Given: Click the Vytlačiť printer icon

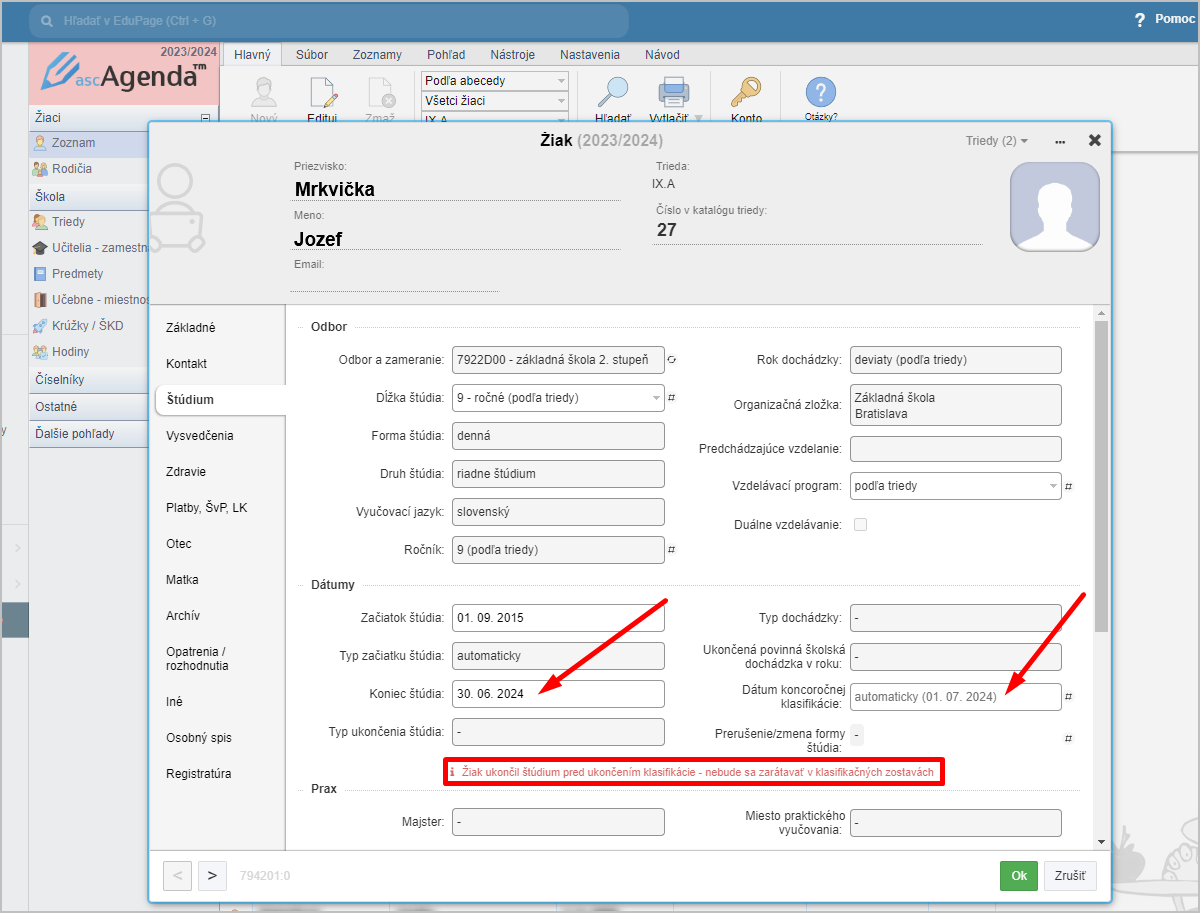Looking at the screenshot, I should [x=672, y=92].
